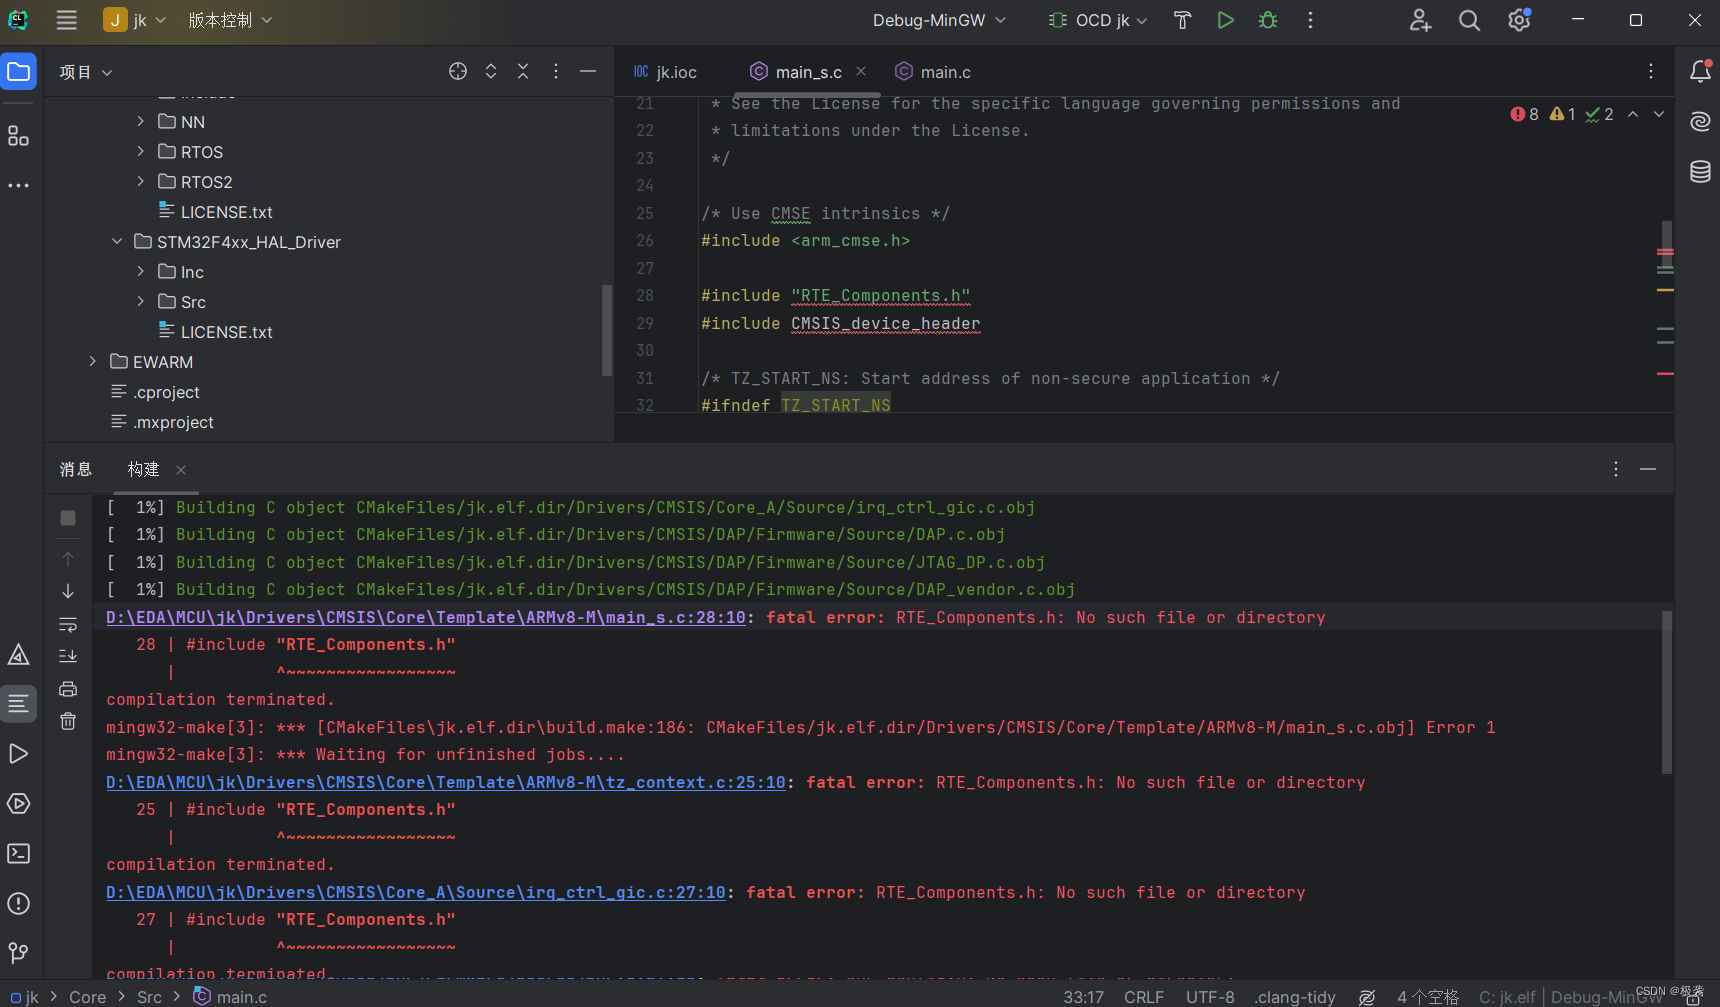The width and height of the screenshot is (1720, 1007).
Task: Stop the running build
Action: [68, 518]
